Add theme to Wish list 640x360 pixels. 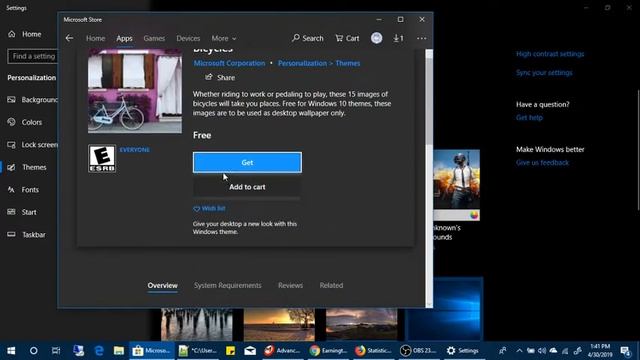pyautogui.click(x=209, y=209)
